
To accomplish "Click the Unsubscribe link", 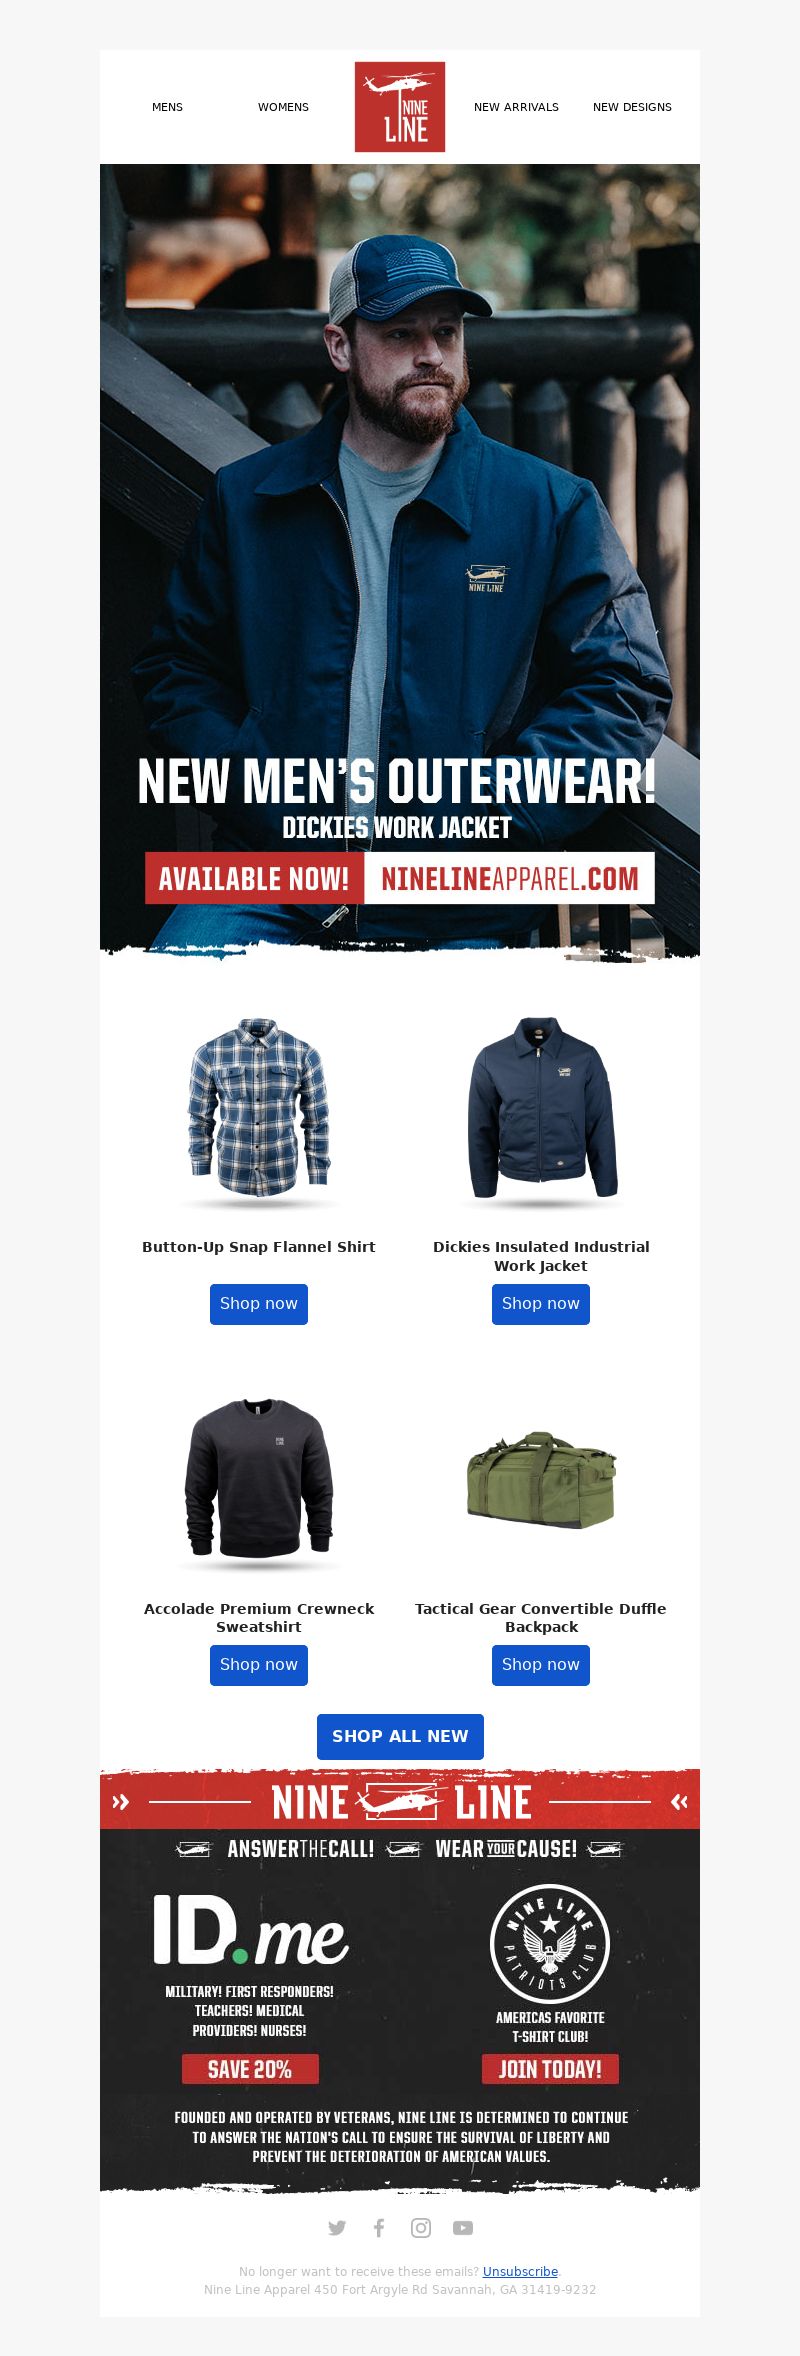I will tap(520, 2271).
